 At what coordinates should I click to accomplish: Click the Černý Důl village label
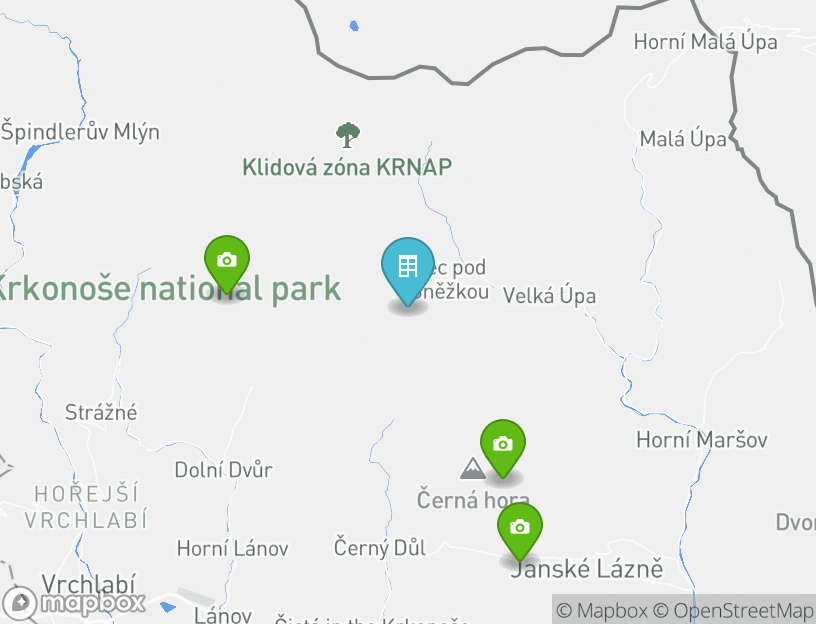(379, 548)
